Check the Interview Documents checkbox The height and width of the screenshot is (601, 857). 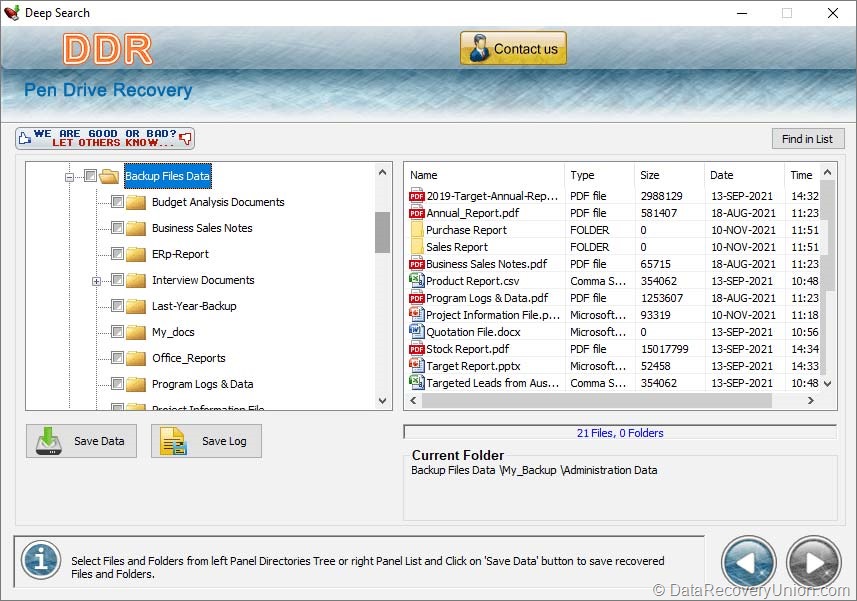click(117, 280)
